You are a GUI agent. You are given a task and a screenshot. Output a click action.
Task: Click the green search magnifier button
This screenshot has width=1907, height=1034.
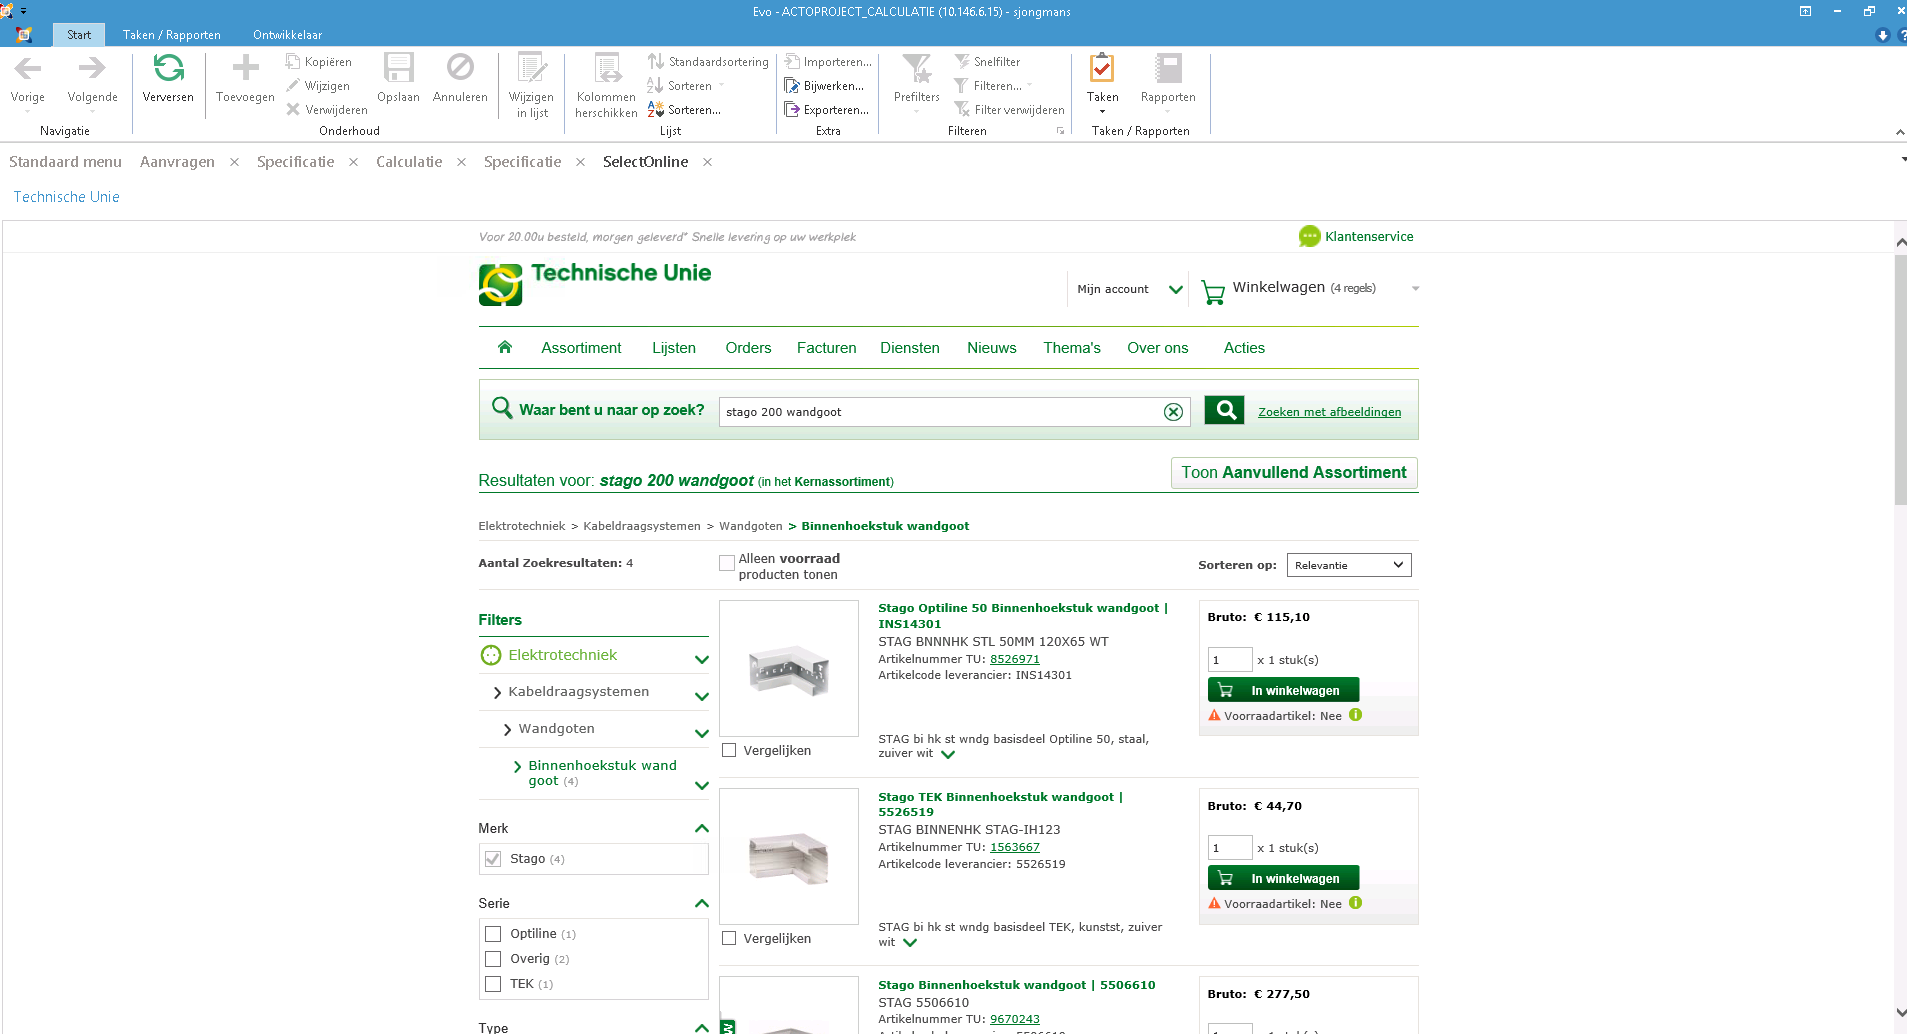tap(1224, 410)
